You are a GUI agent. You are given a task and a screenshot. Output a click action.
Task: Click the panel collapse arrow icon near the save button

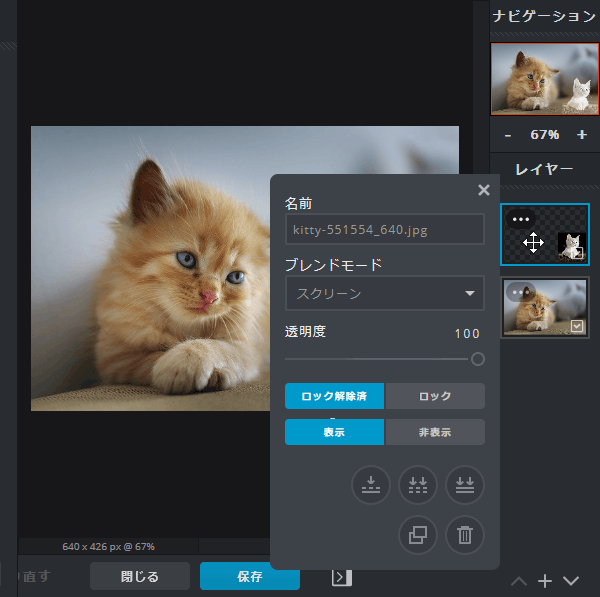tap(342, 577)
